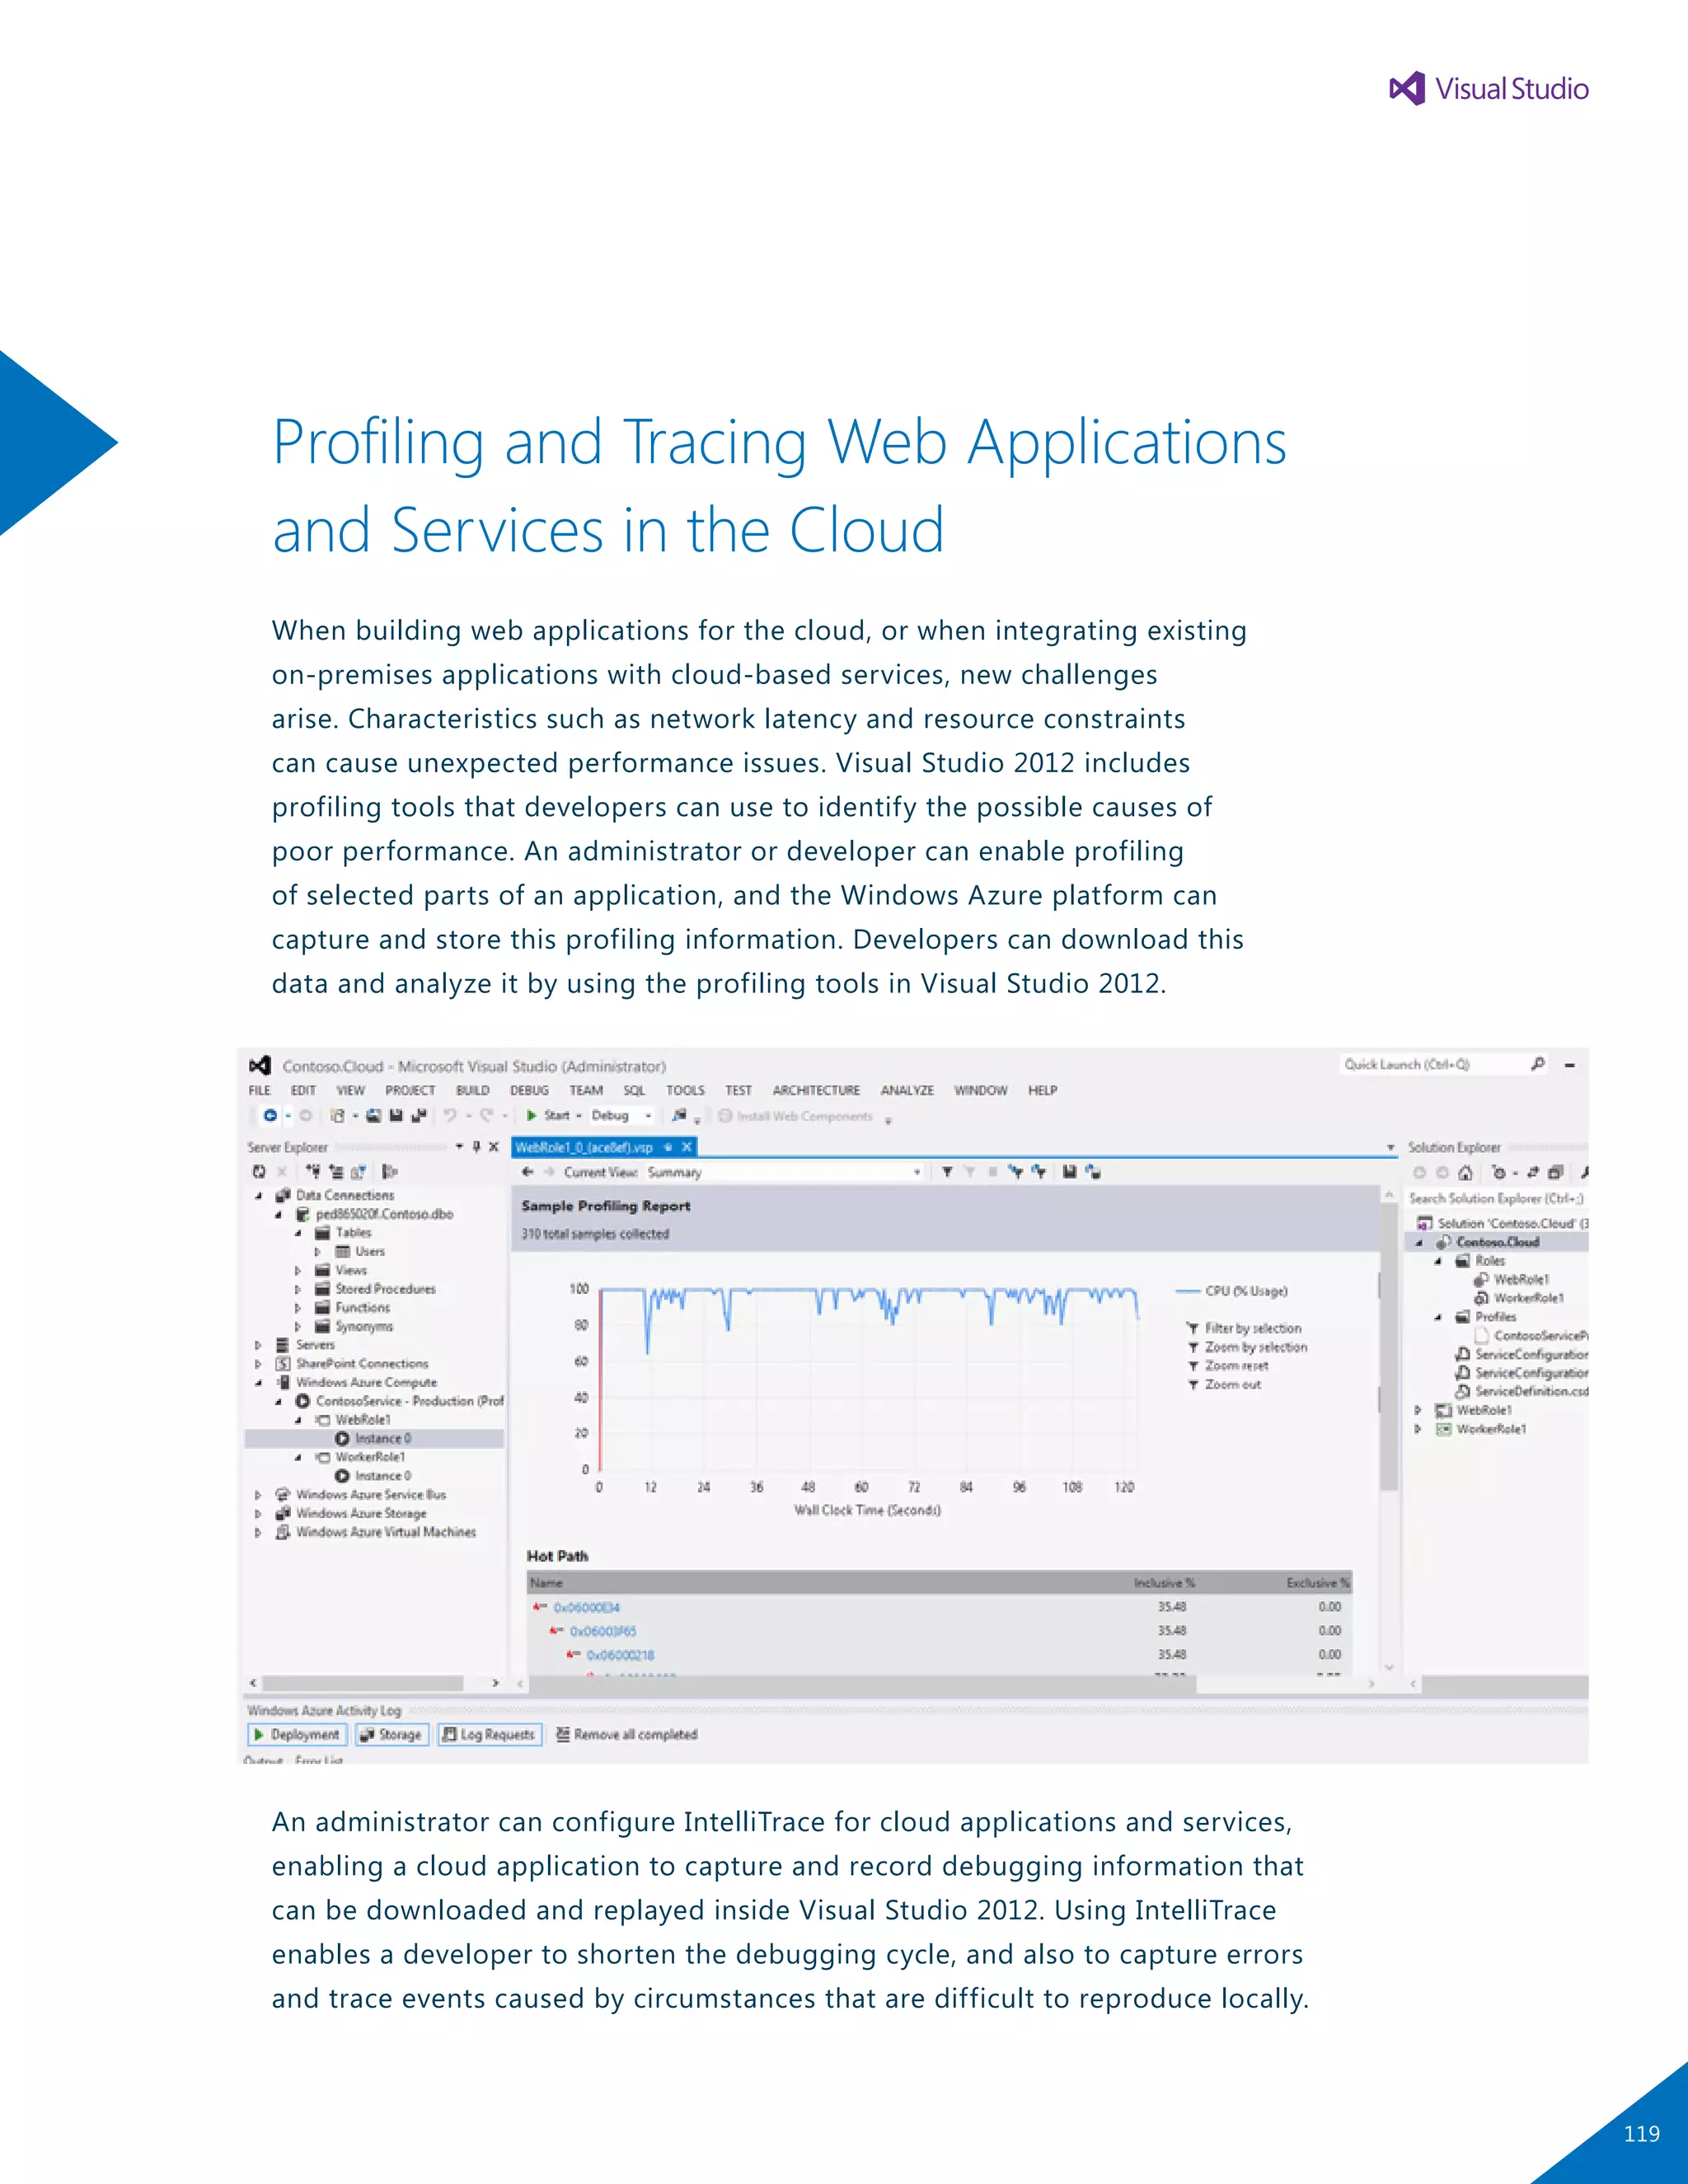This screenshot has width=1688, height=2184.
Task: Open the ANALYZE menu
Action: pos(907,1091)
